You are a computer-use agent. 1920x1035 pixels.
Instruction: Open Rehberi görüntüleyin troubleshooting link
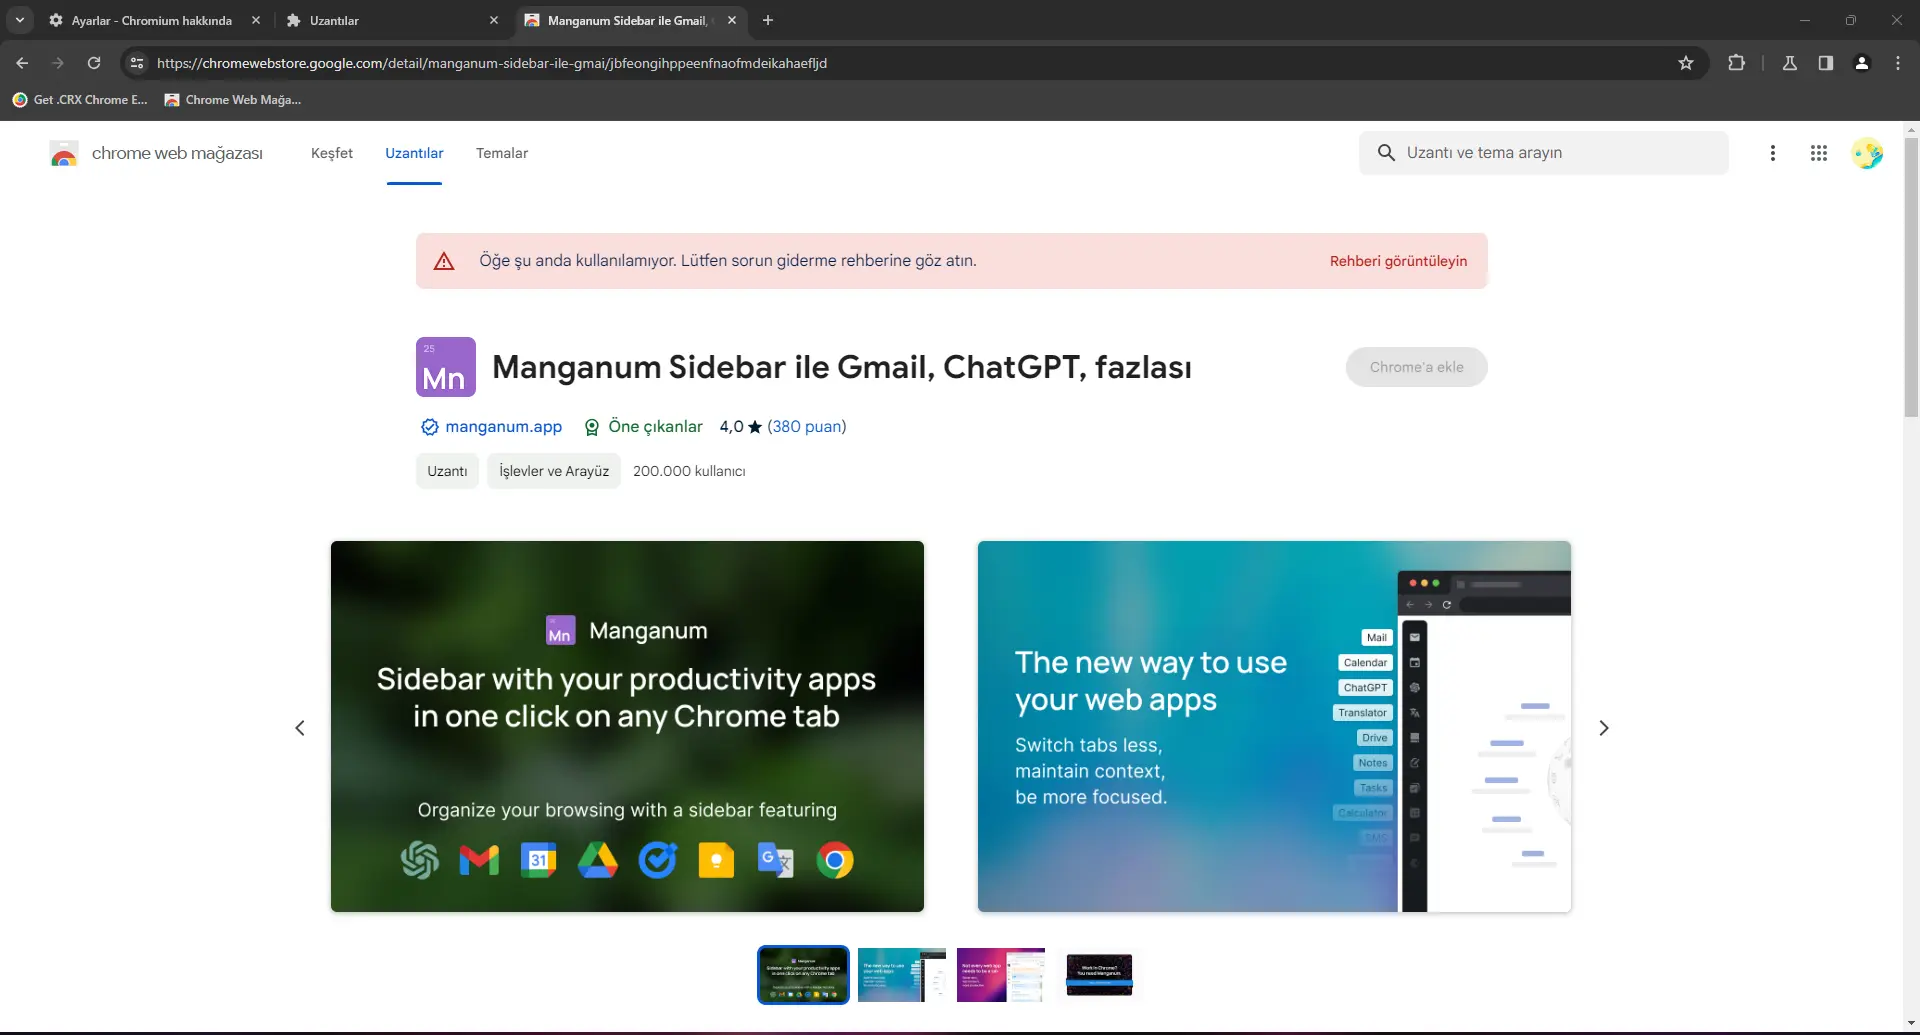tap(1398, 261)
